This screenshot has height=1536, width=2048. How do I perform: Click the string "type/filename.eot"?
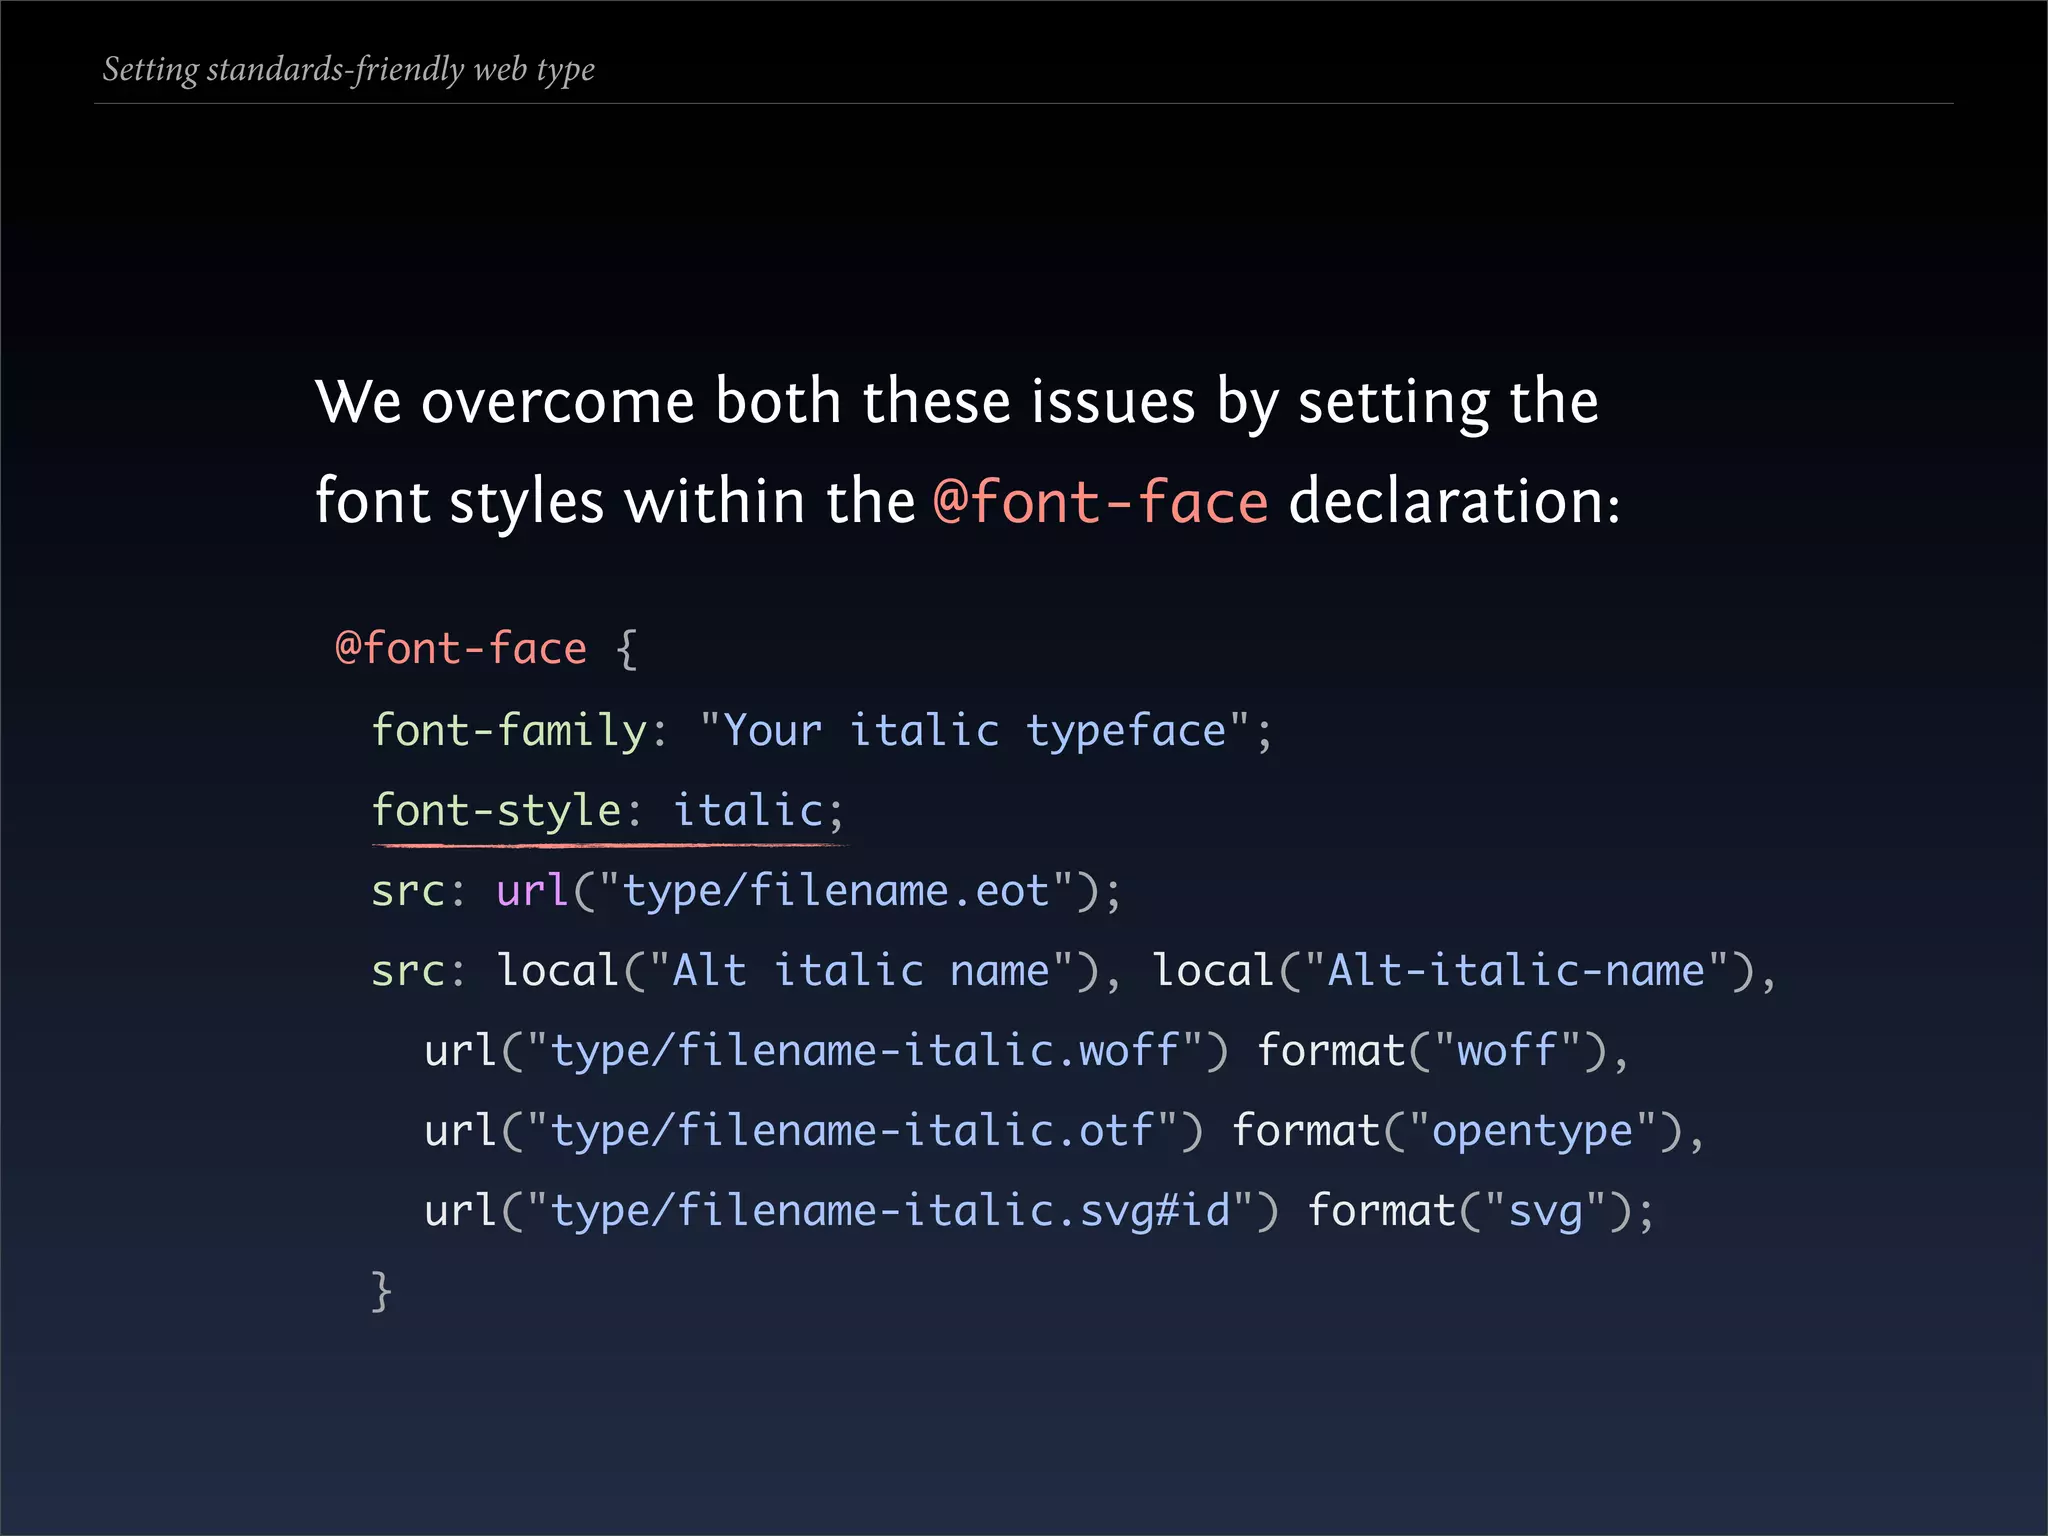tap(836, 891)
